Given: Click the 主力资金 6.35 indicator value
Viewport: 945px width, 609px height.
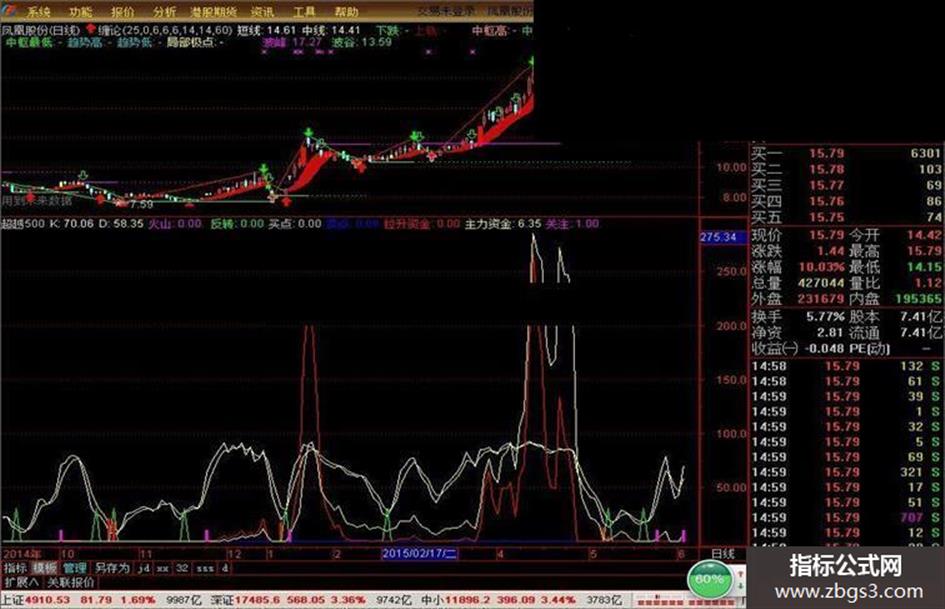Looking at the screenshot, I should 503,224.
